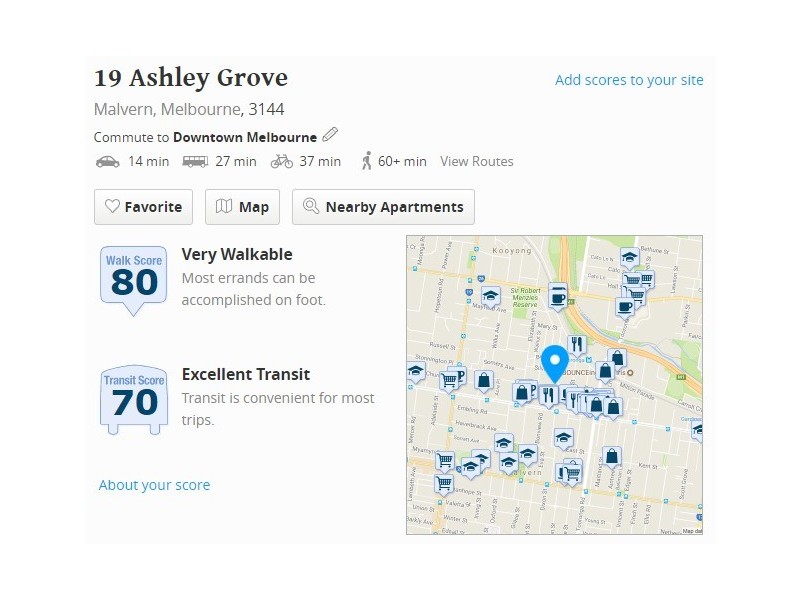This screenshot has width=800, height=600.
Task: Click the heart icon inside the Favorite button
Action: [113, 207]
